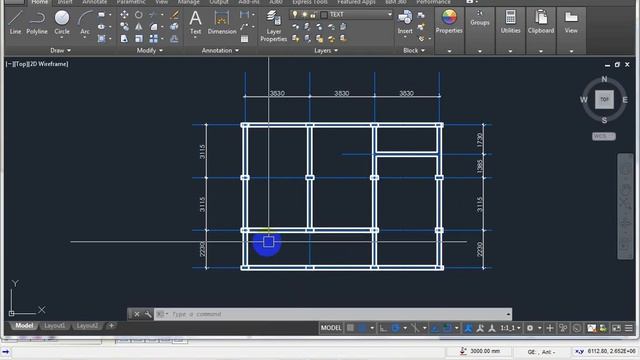Image resolution: width=640 pixels, height=360 pixels.
Task: Click the Insert block icon
Action: (x=405, y=22)
